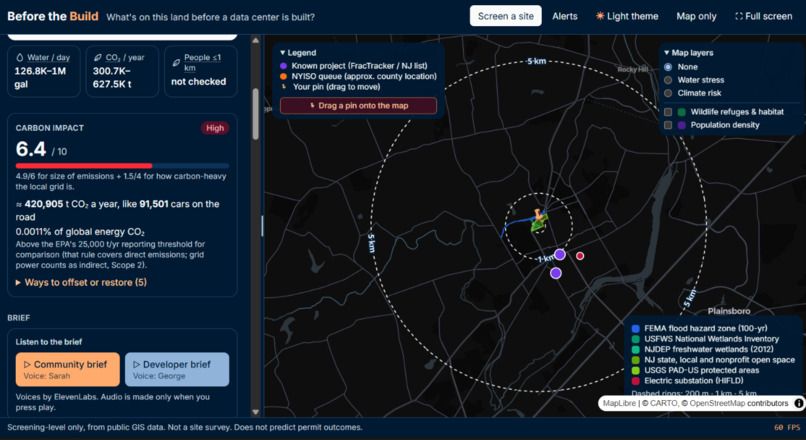This screenshot has height=440, width=806.
Task: Open the Water / day definition
Action: 48,58
